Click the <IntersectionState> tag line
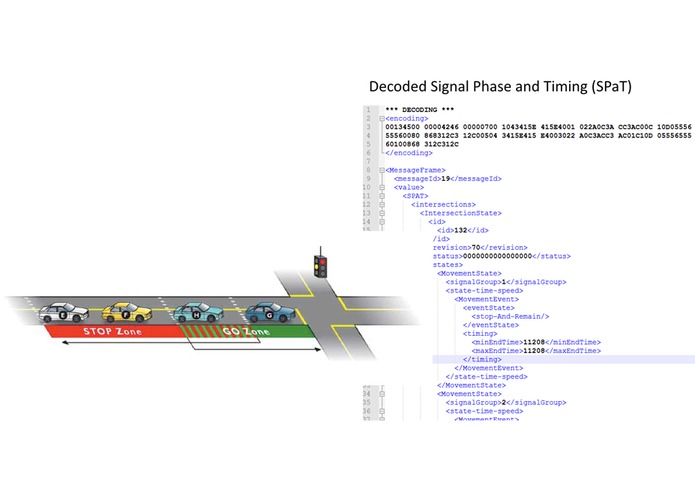Screen dimensions: 695x494 461,213
